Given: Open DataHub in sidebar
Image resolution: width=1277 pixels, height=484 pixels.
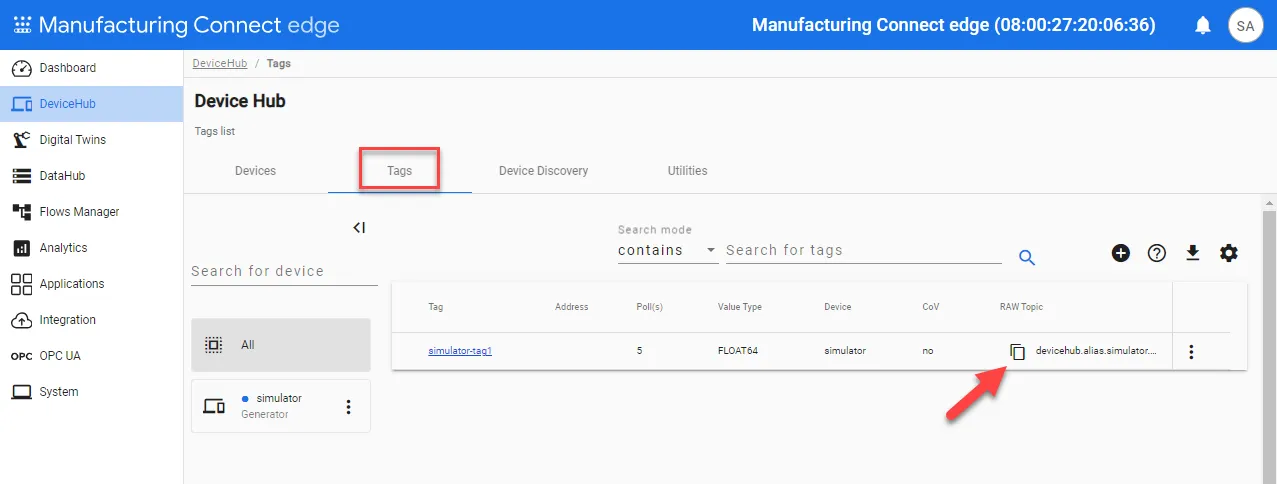Looking at the screenshot, I should click(x=91, y=176).
